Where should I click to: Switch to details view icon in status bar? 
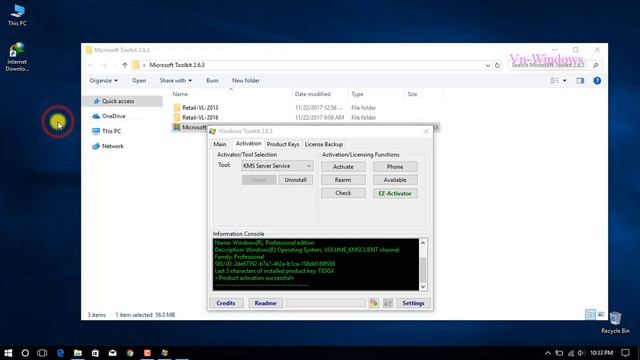pos(590,314)
